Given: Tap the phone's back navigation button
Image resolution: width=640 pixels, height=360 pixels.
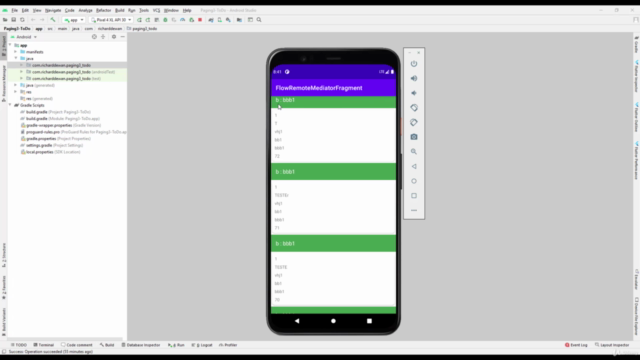Looking at the screenshot, I should pyautogui.click(x=297, y=321).
